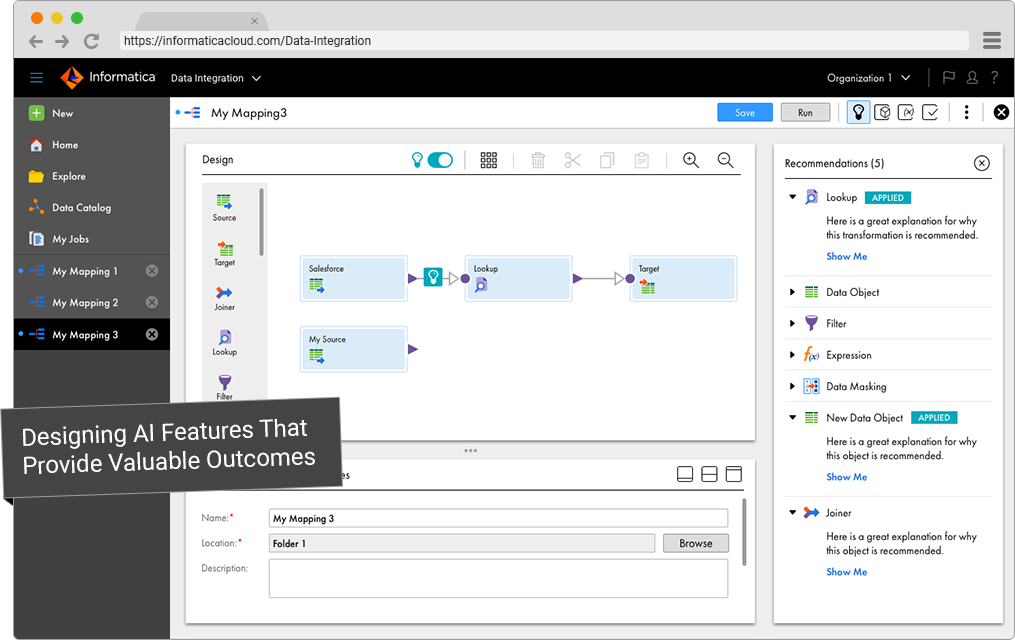Select the Lookup node on canvas

(519, 278)
